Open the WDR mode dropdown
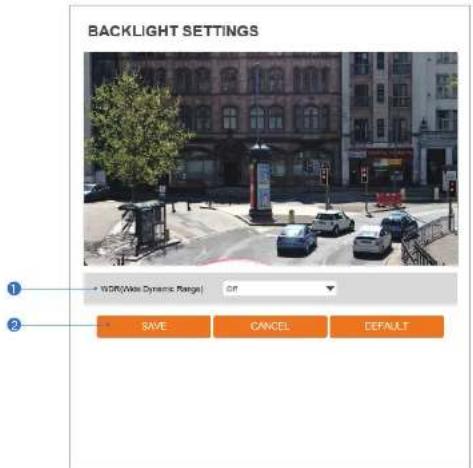The image size is (473, 468). [x=279, y=289]
